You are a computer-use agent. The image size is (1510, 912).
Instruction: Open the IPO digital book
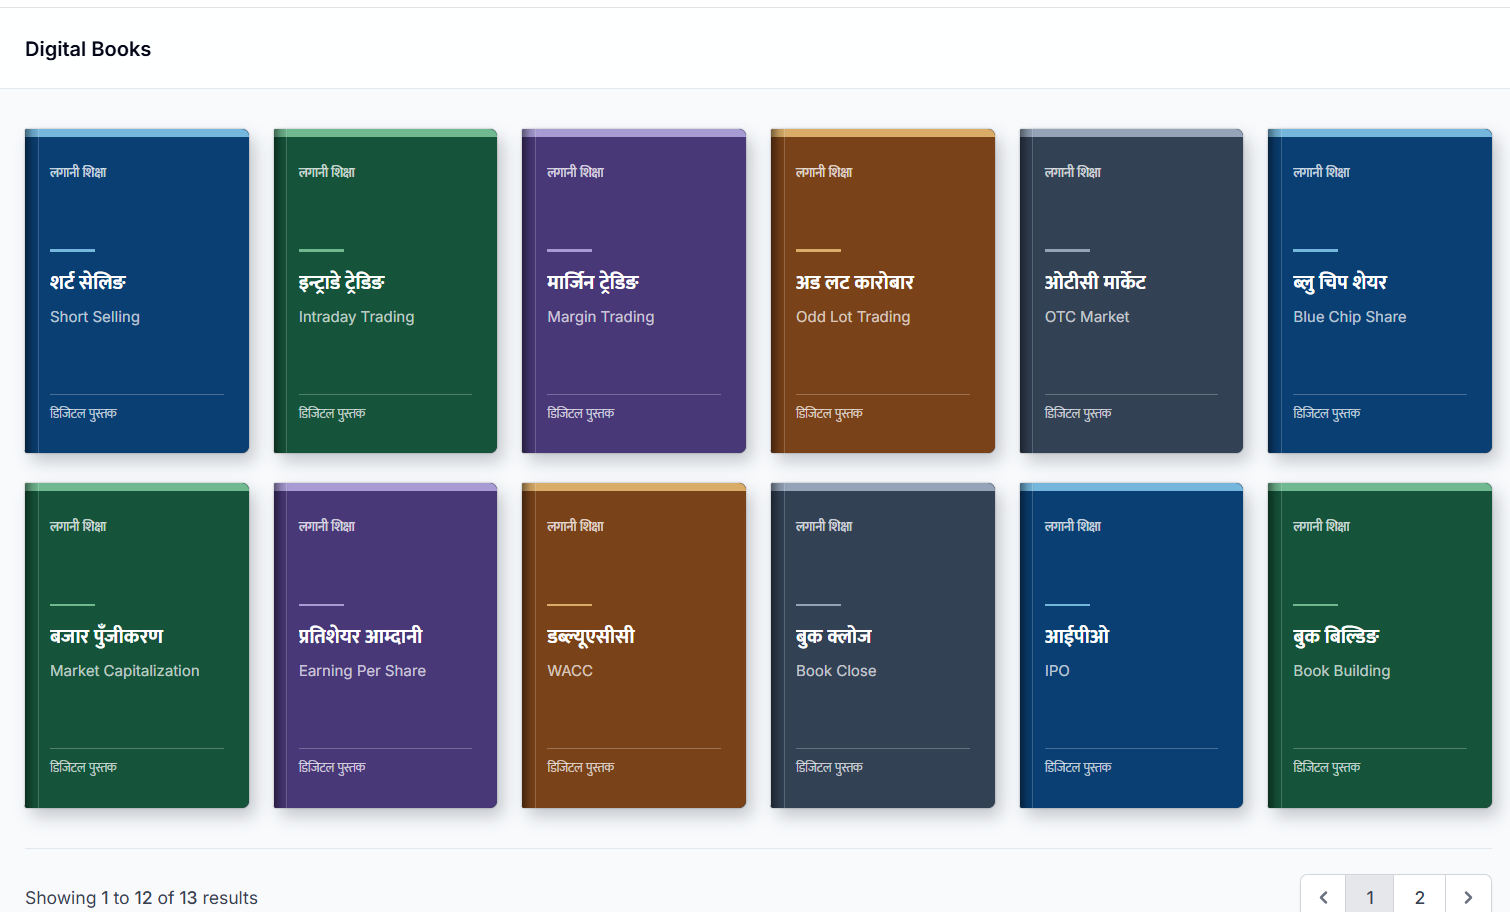point(1131,646)
